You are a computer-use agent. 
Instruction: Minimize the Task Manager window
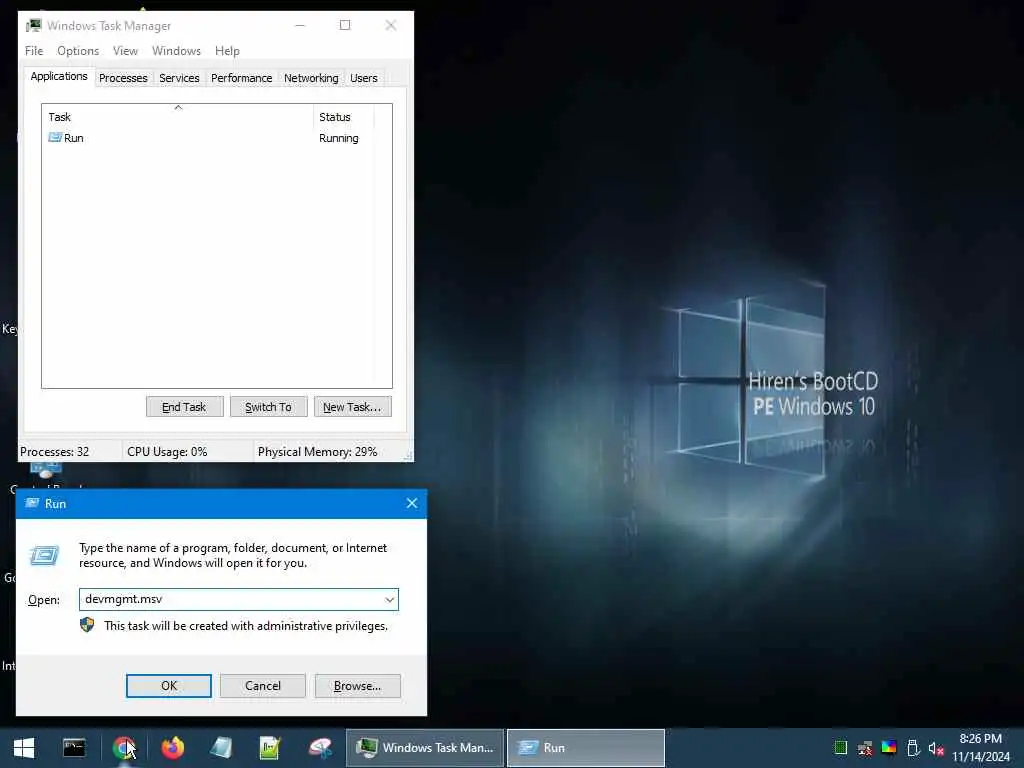(x=300, y=25)
